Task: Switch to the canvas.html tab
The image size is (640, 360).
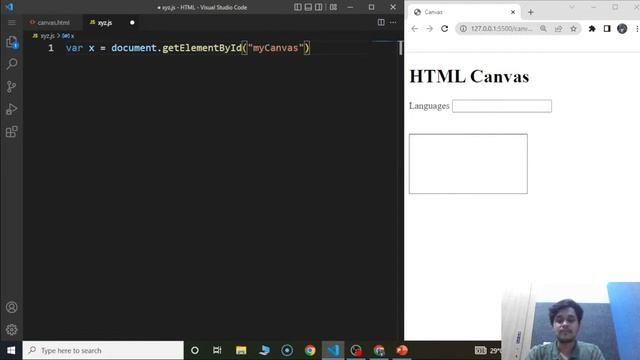Action: tap(53, 22)
